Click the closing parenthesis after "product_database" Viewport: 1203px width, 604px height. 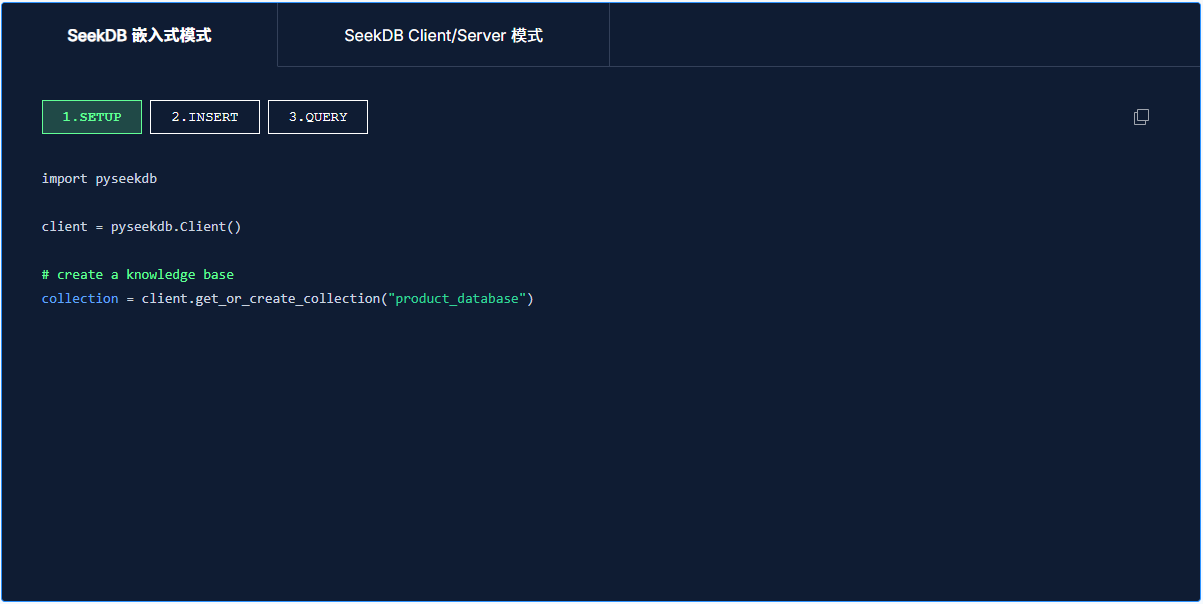point(531,299)
